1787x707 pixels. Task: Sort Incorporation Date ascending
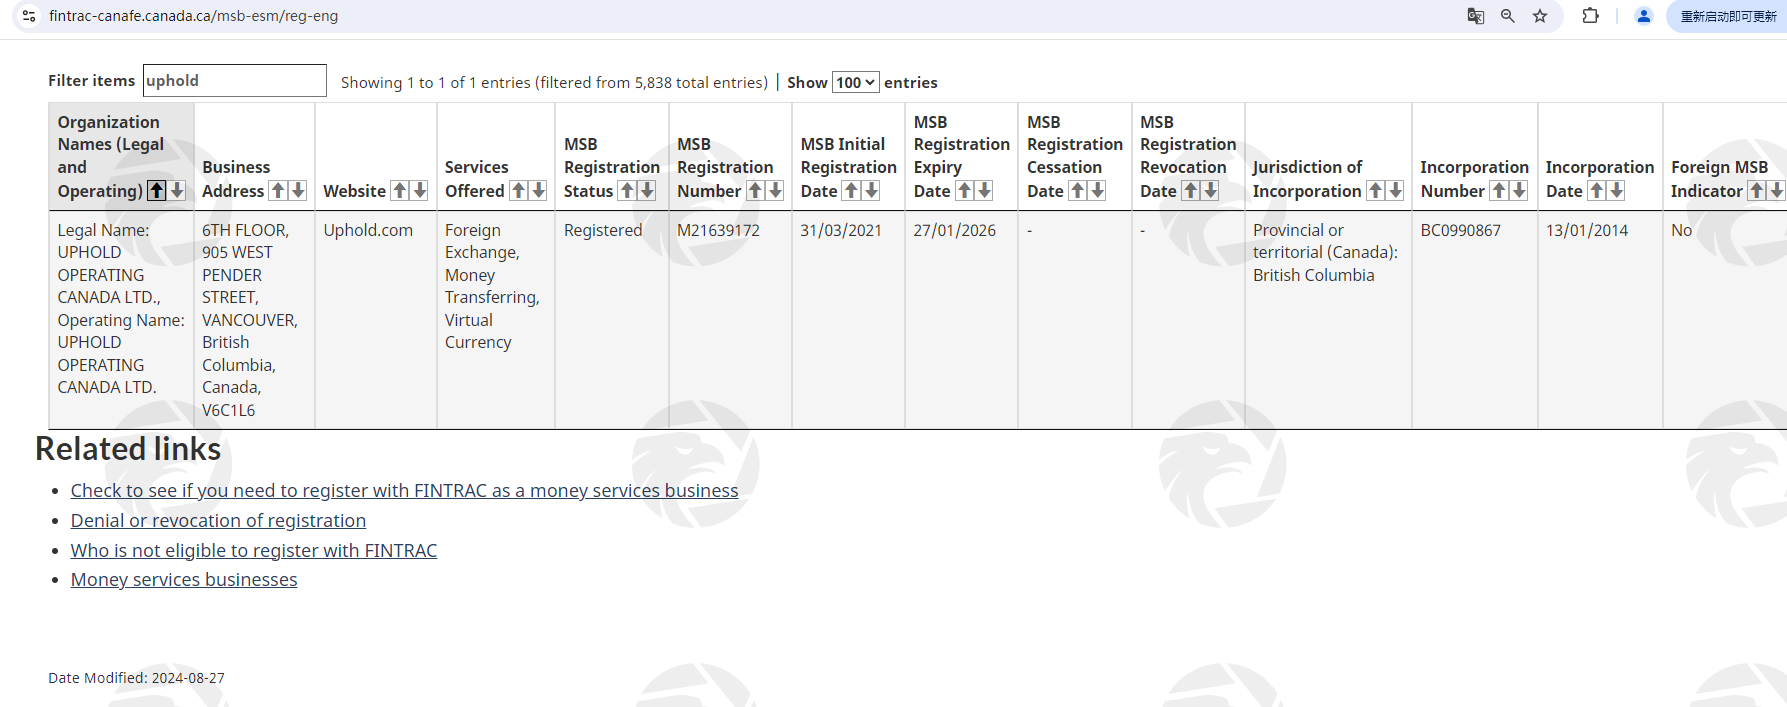(1597, 190)
